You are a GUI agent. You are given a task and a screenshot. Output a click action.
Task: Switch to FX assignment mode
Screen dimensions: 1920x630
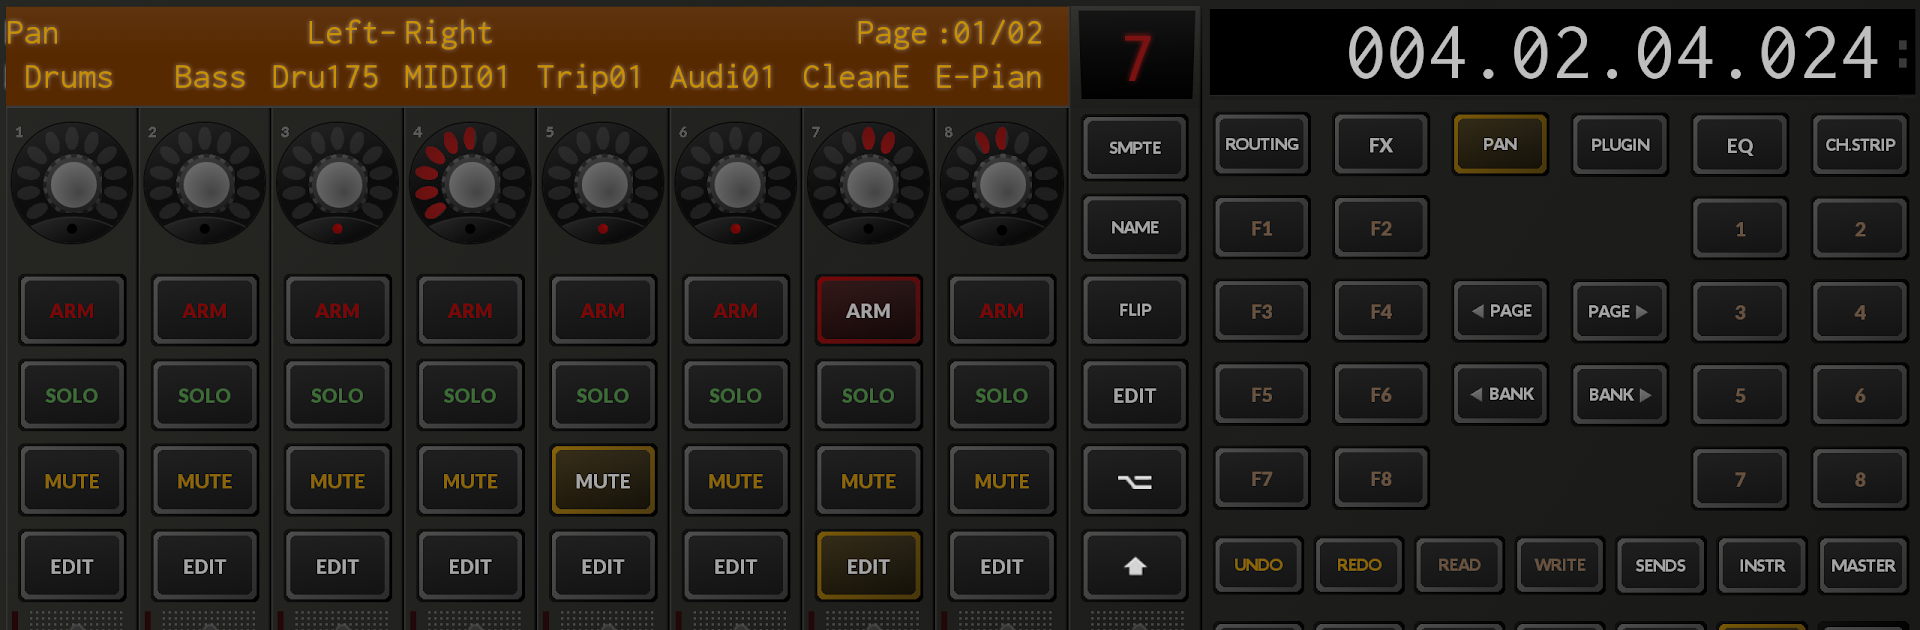1381,145
